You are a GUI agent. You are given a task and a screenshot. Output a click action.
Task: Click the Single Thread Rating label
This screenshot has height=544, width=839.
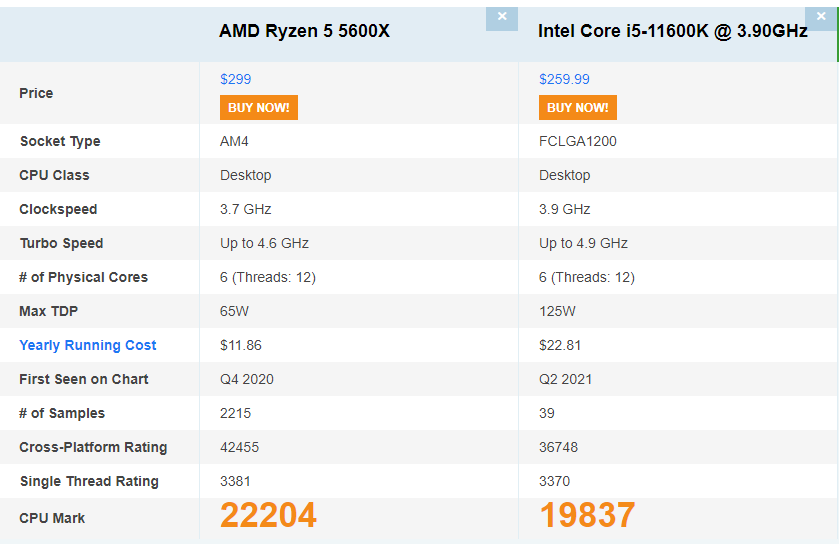coord(89,481)
